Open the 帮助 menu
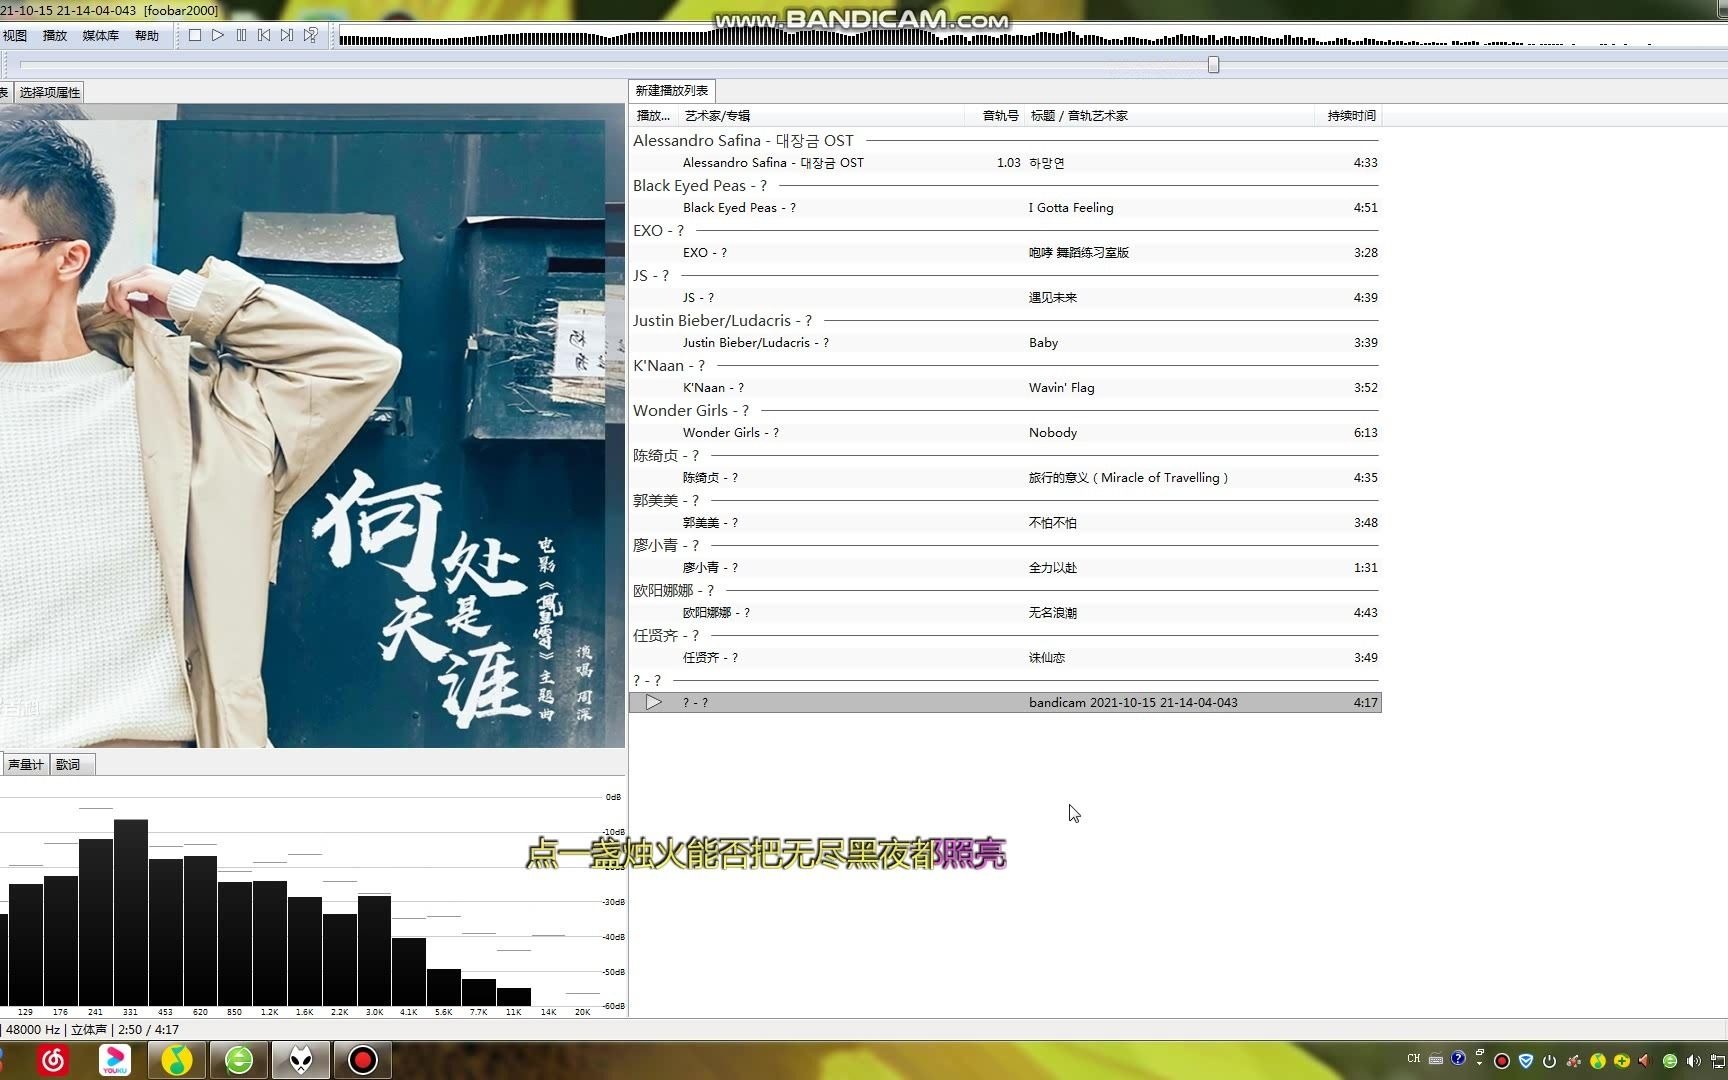This screenshot has width=1728, height=1080. pos(147,35)
